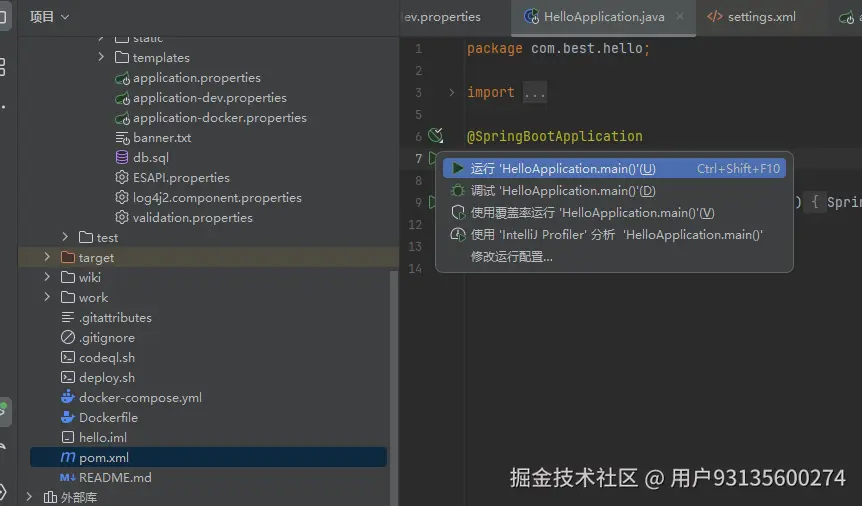Click the green run arrow in context menu
The height and width of the screenshot is (506, 862).
(457, 168)
